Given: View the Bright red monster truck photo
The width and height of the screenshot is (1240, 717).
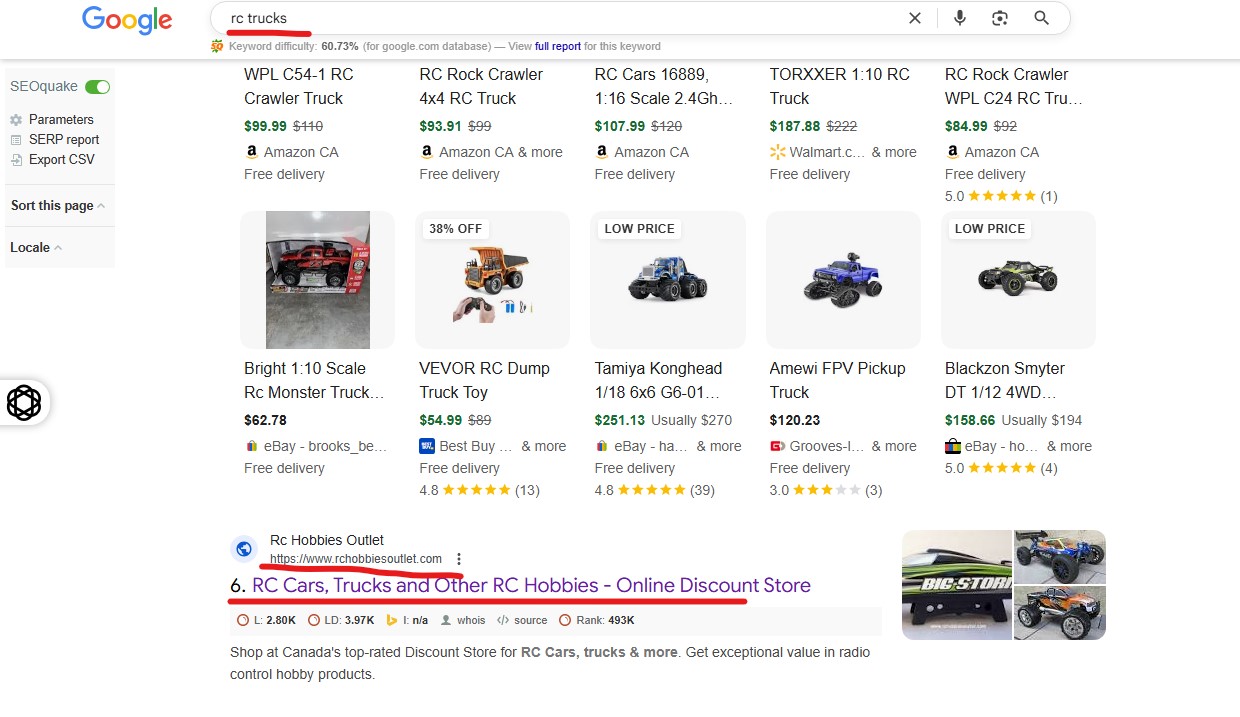Looking at the screenshot, I should 318,280.
